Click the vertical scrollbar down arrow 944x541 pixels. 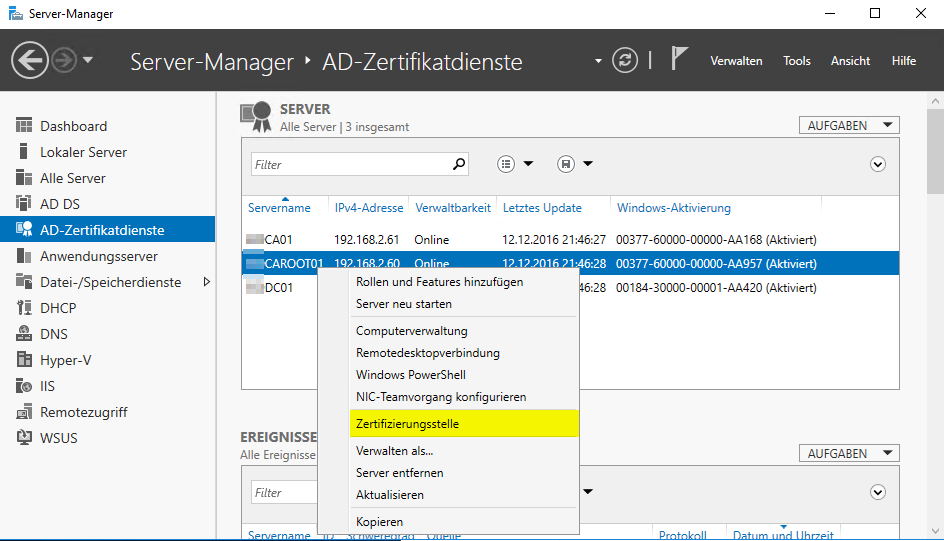[x=935, y=531]
